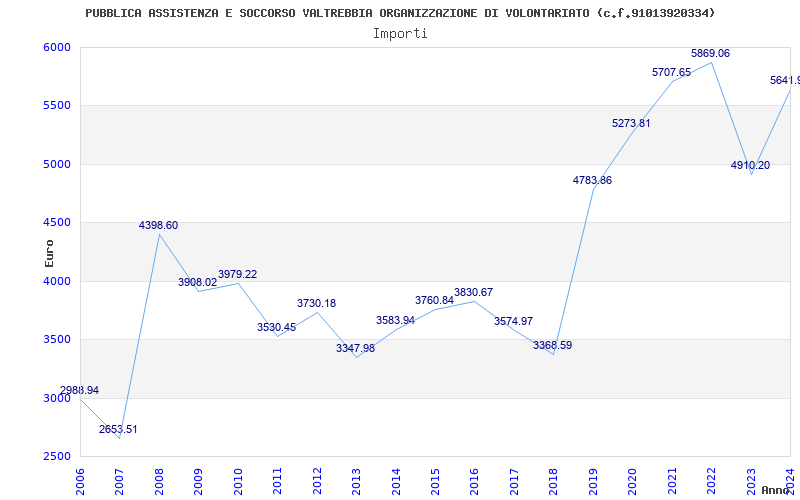Image resolution: width=800 pixels, height=500 pixels.
Task: Click the 2988.94 data label for 2006
Action: 80,390
